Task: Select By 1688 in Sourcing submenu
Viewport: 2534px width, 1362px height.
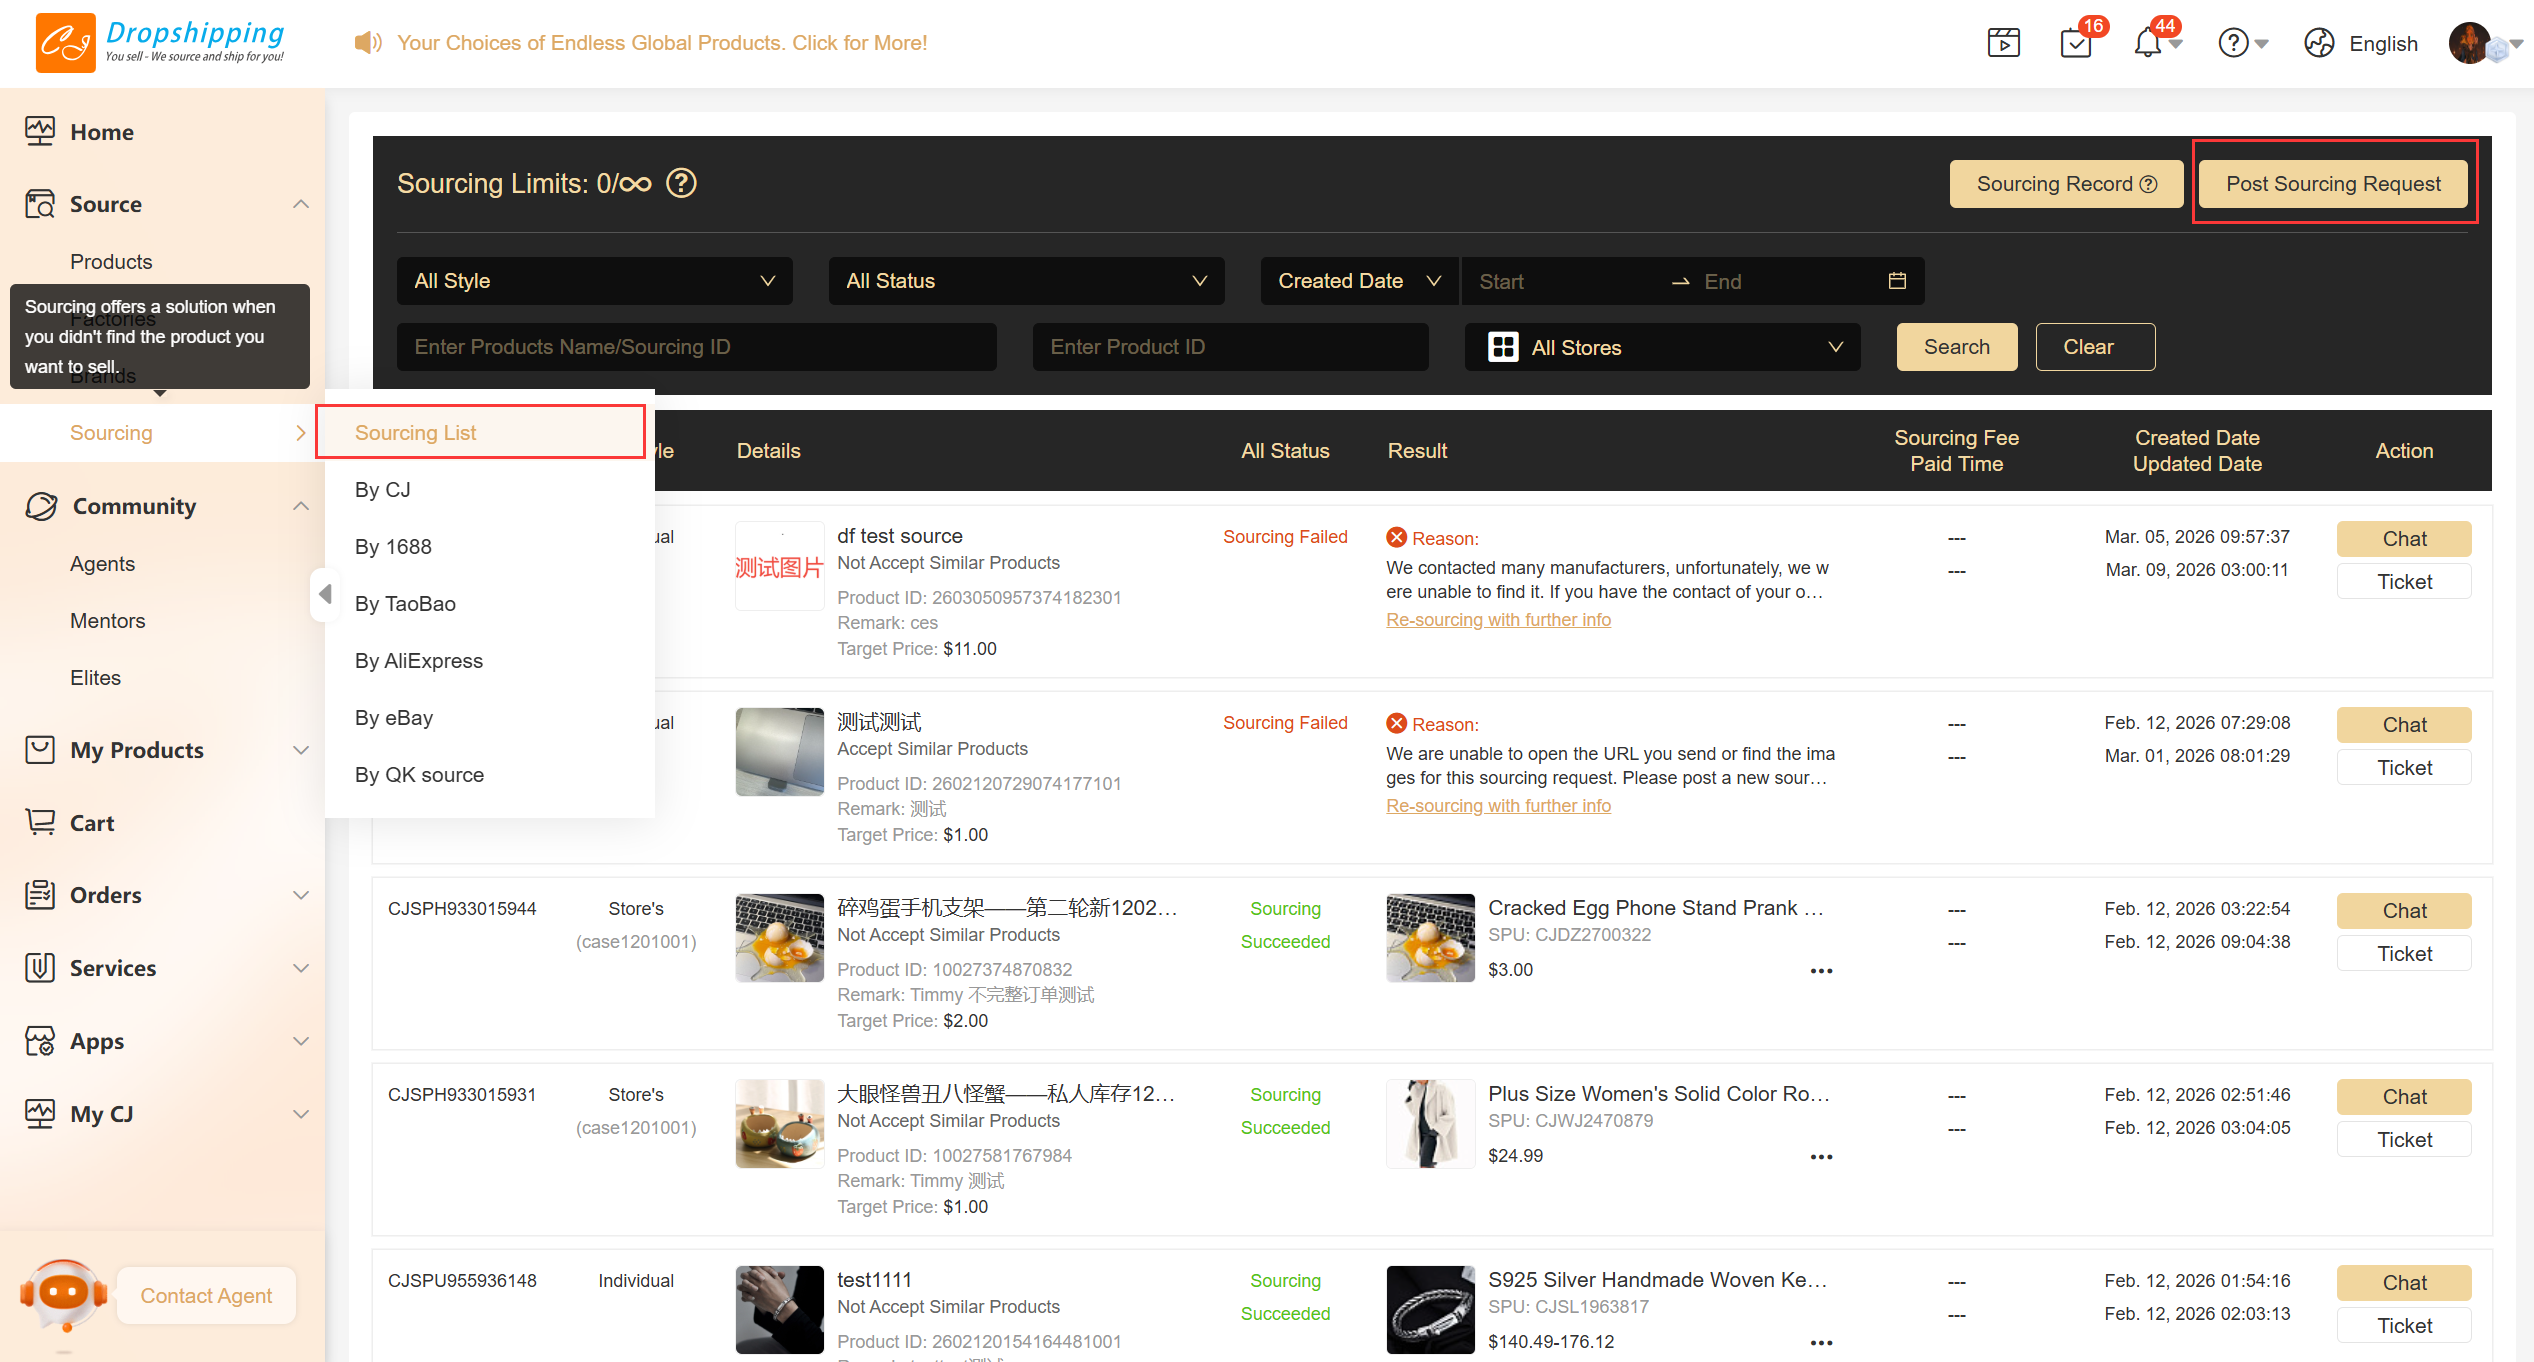Action: [393, 547]
